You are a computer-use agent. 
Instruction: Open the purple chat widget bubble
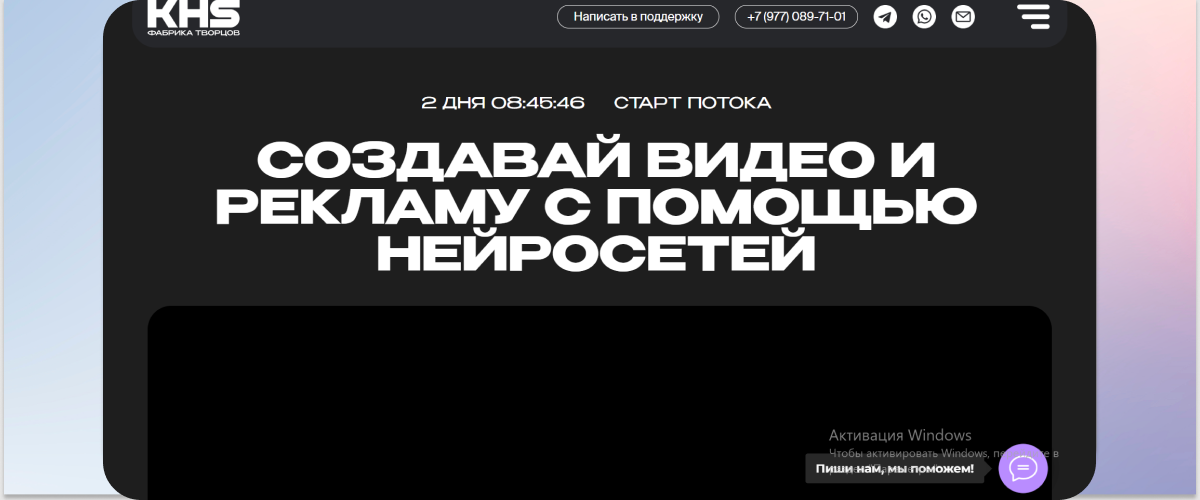pyautogui.click(x=1023, y=468)
